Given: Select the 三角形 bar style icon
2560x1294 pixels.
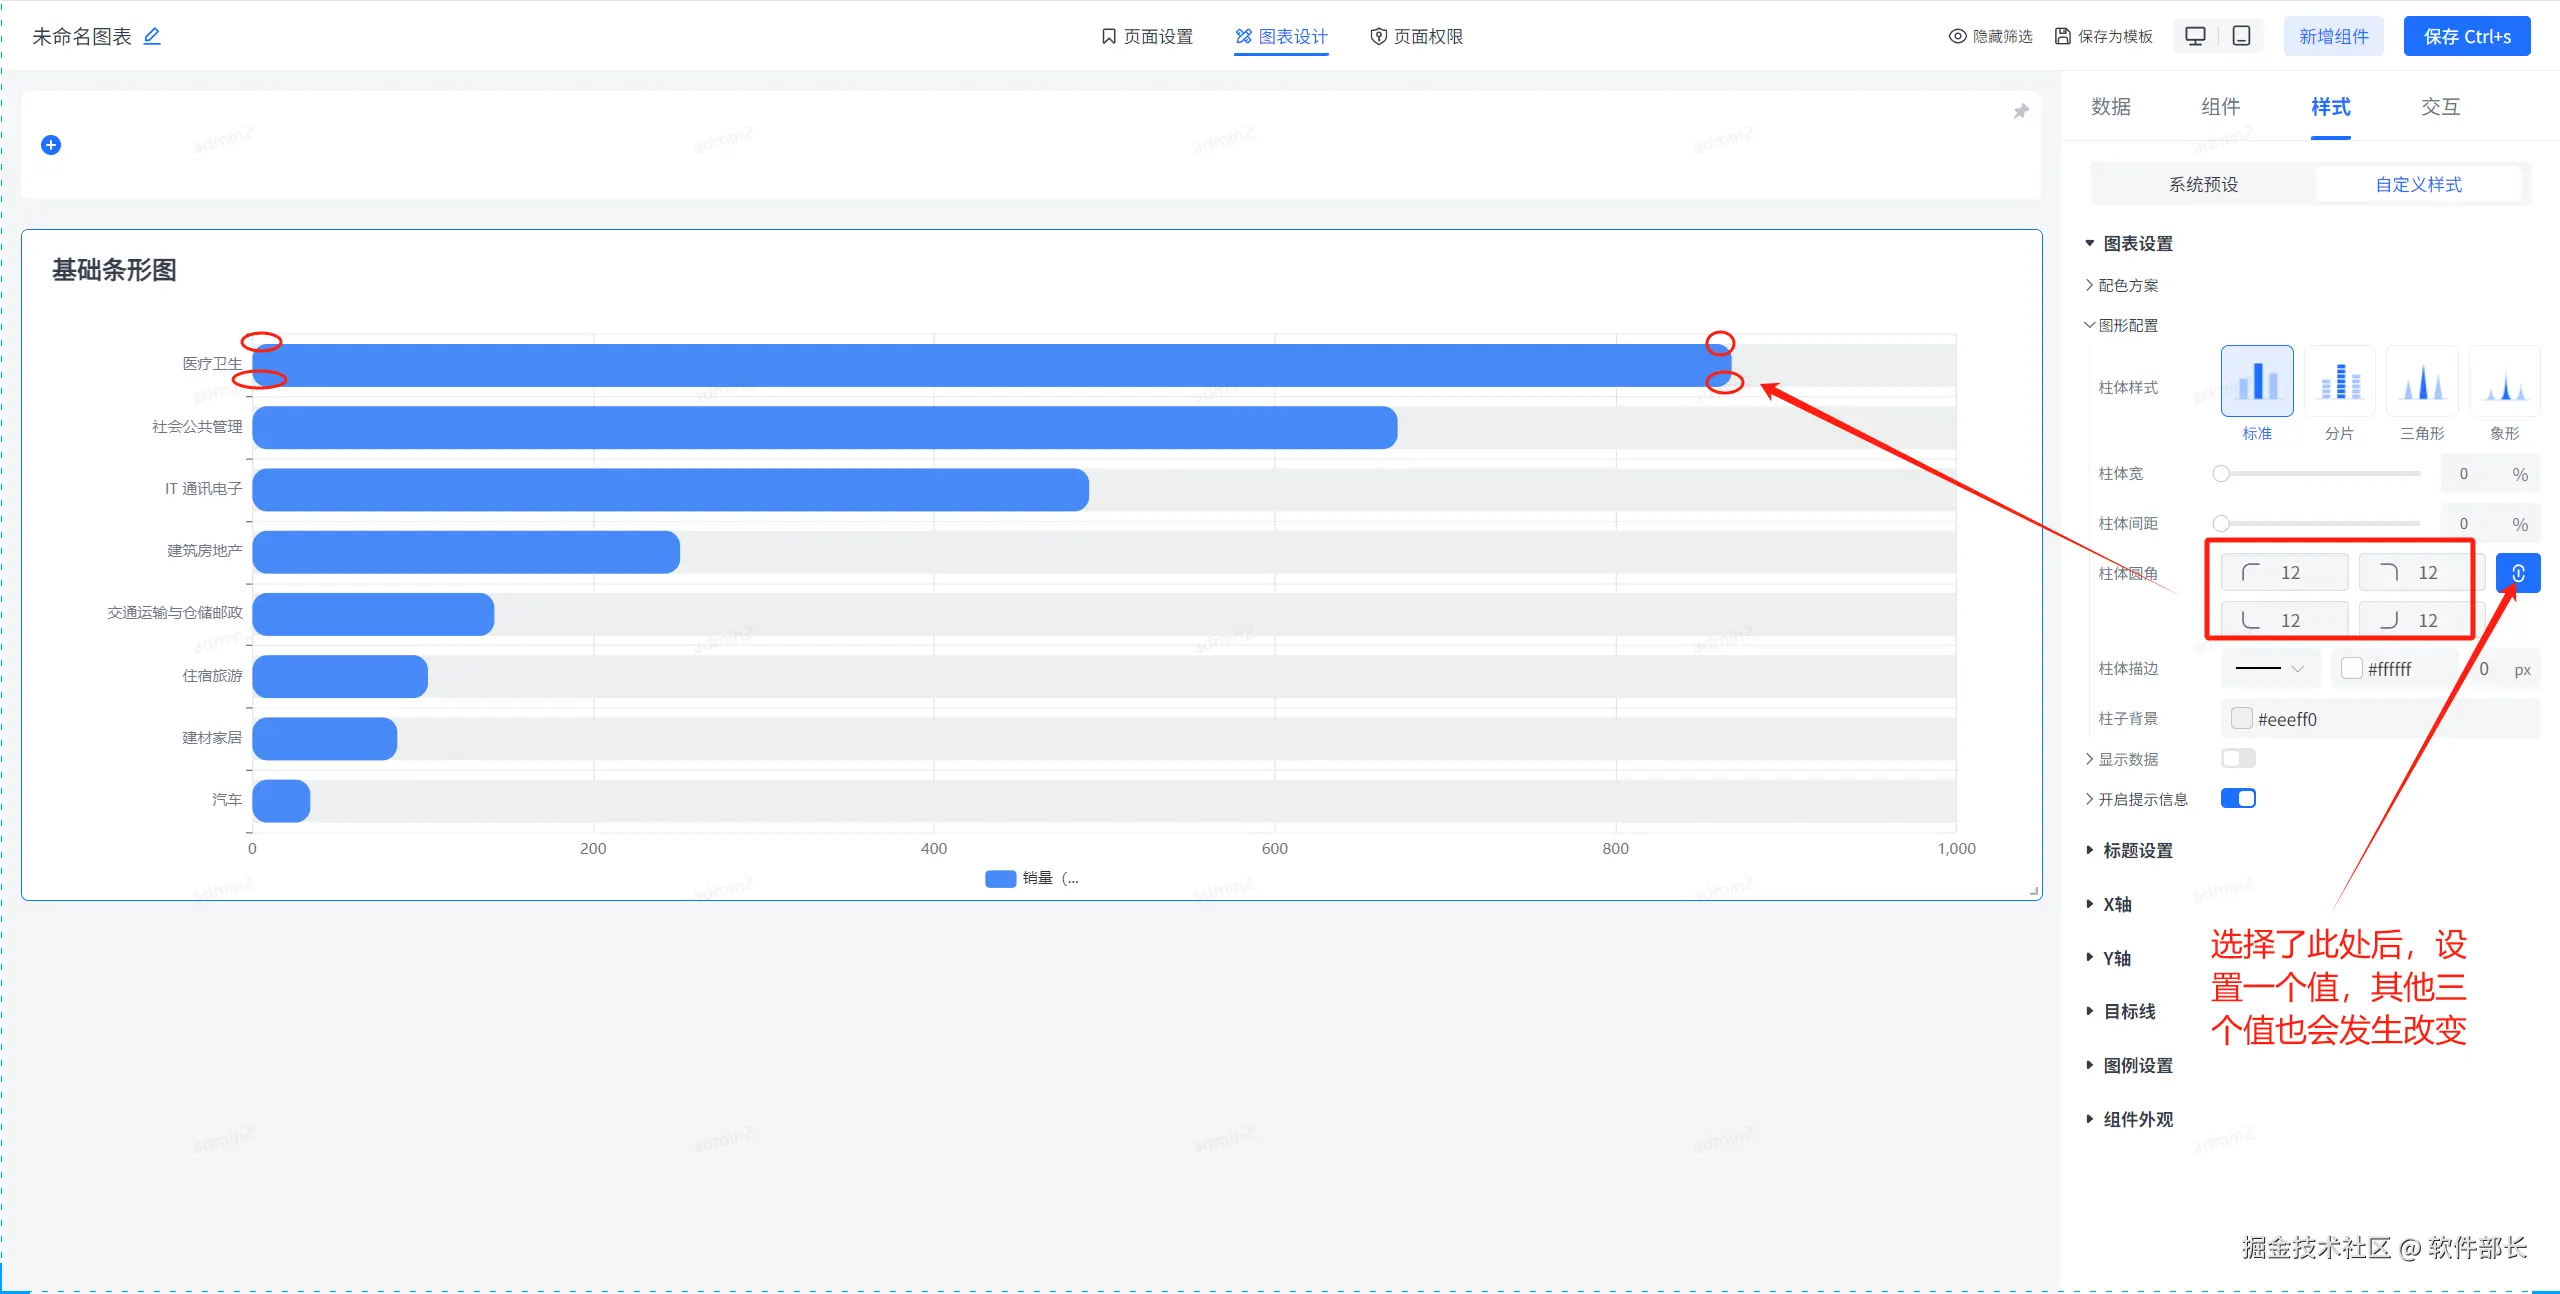Looking at the screenshot, I should click(x=2422, y=382).
